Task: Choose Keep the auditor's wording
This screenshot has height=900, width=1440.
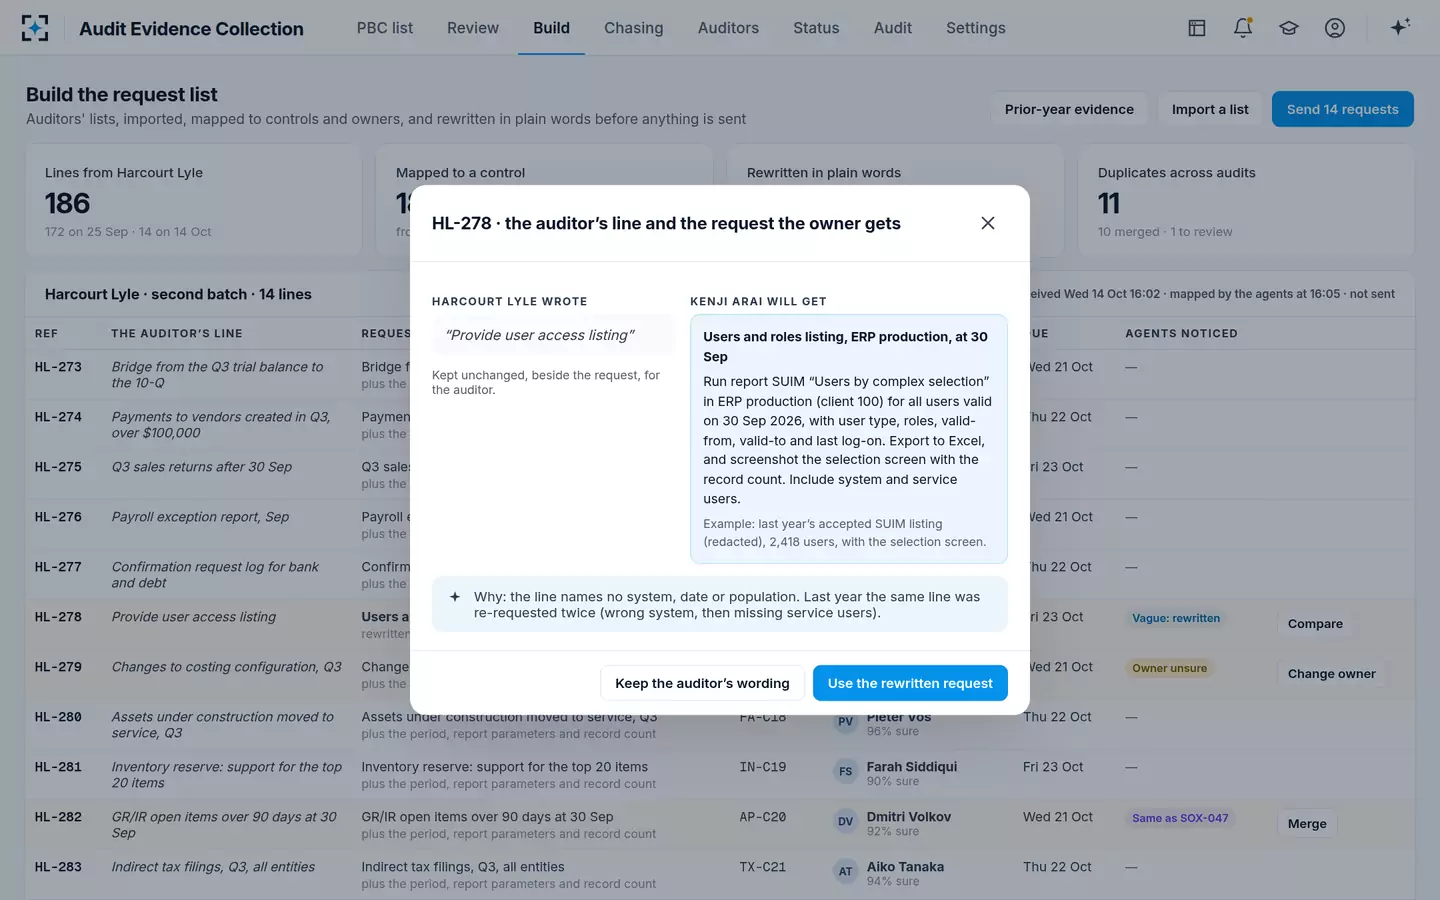Action: 702,683
